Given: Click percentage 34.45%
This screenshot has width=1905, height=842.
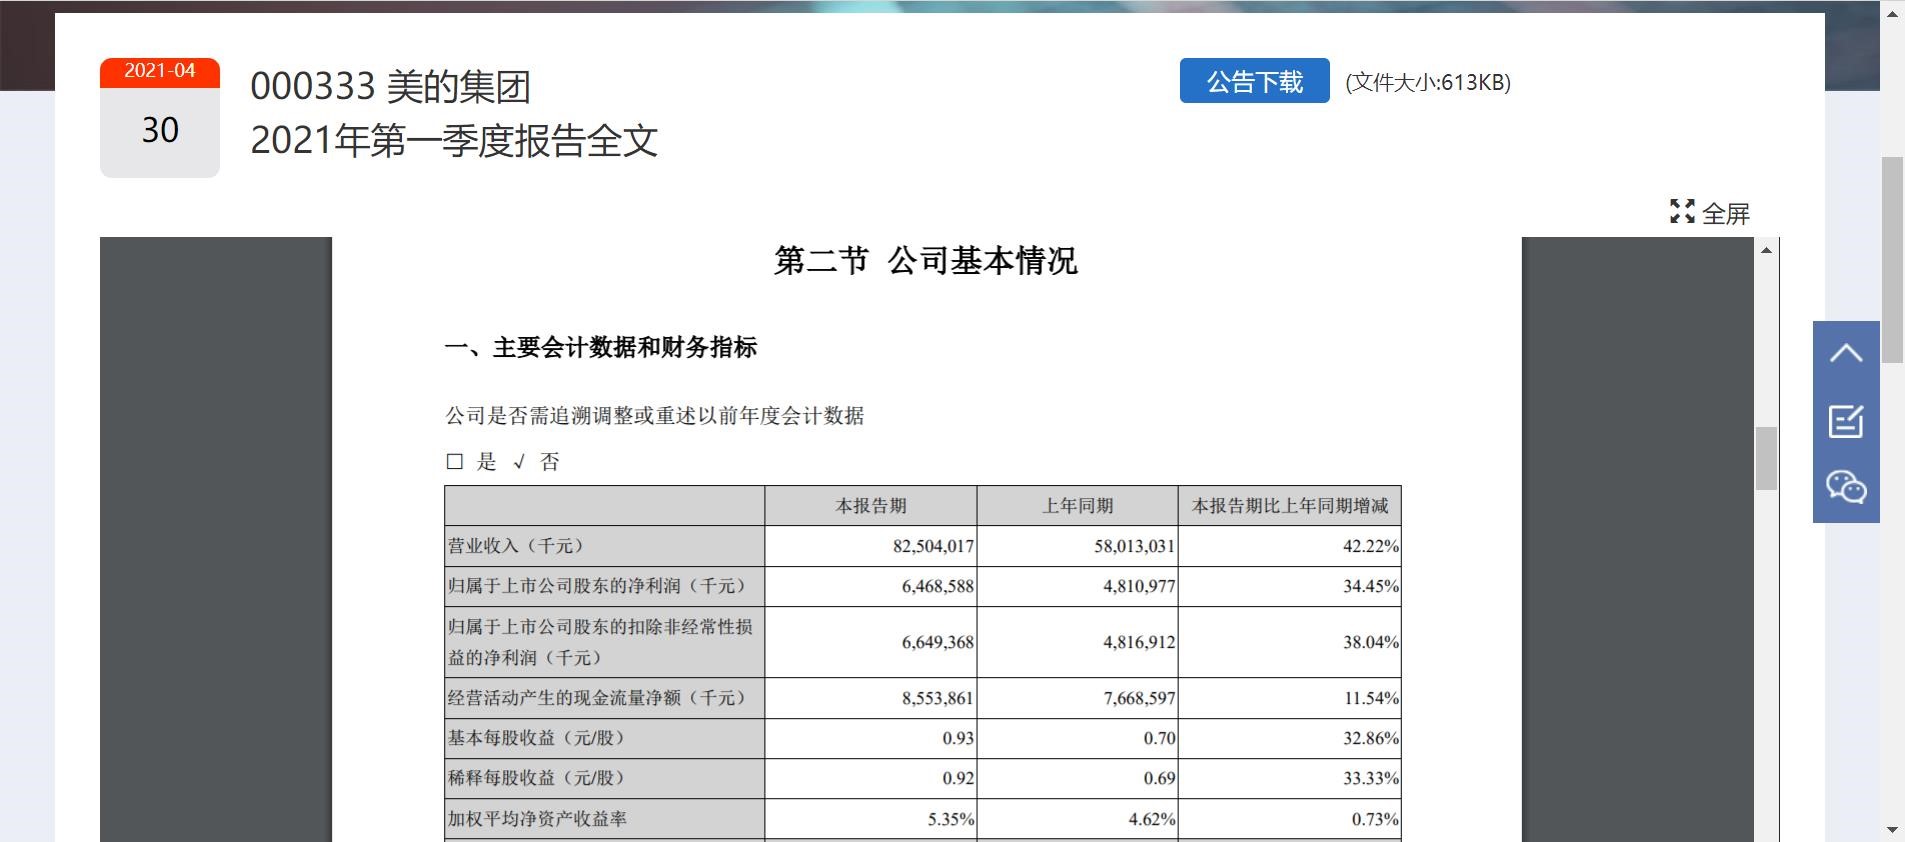Looking at the screenshot, I should coord(1371,586).
